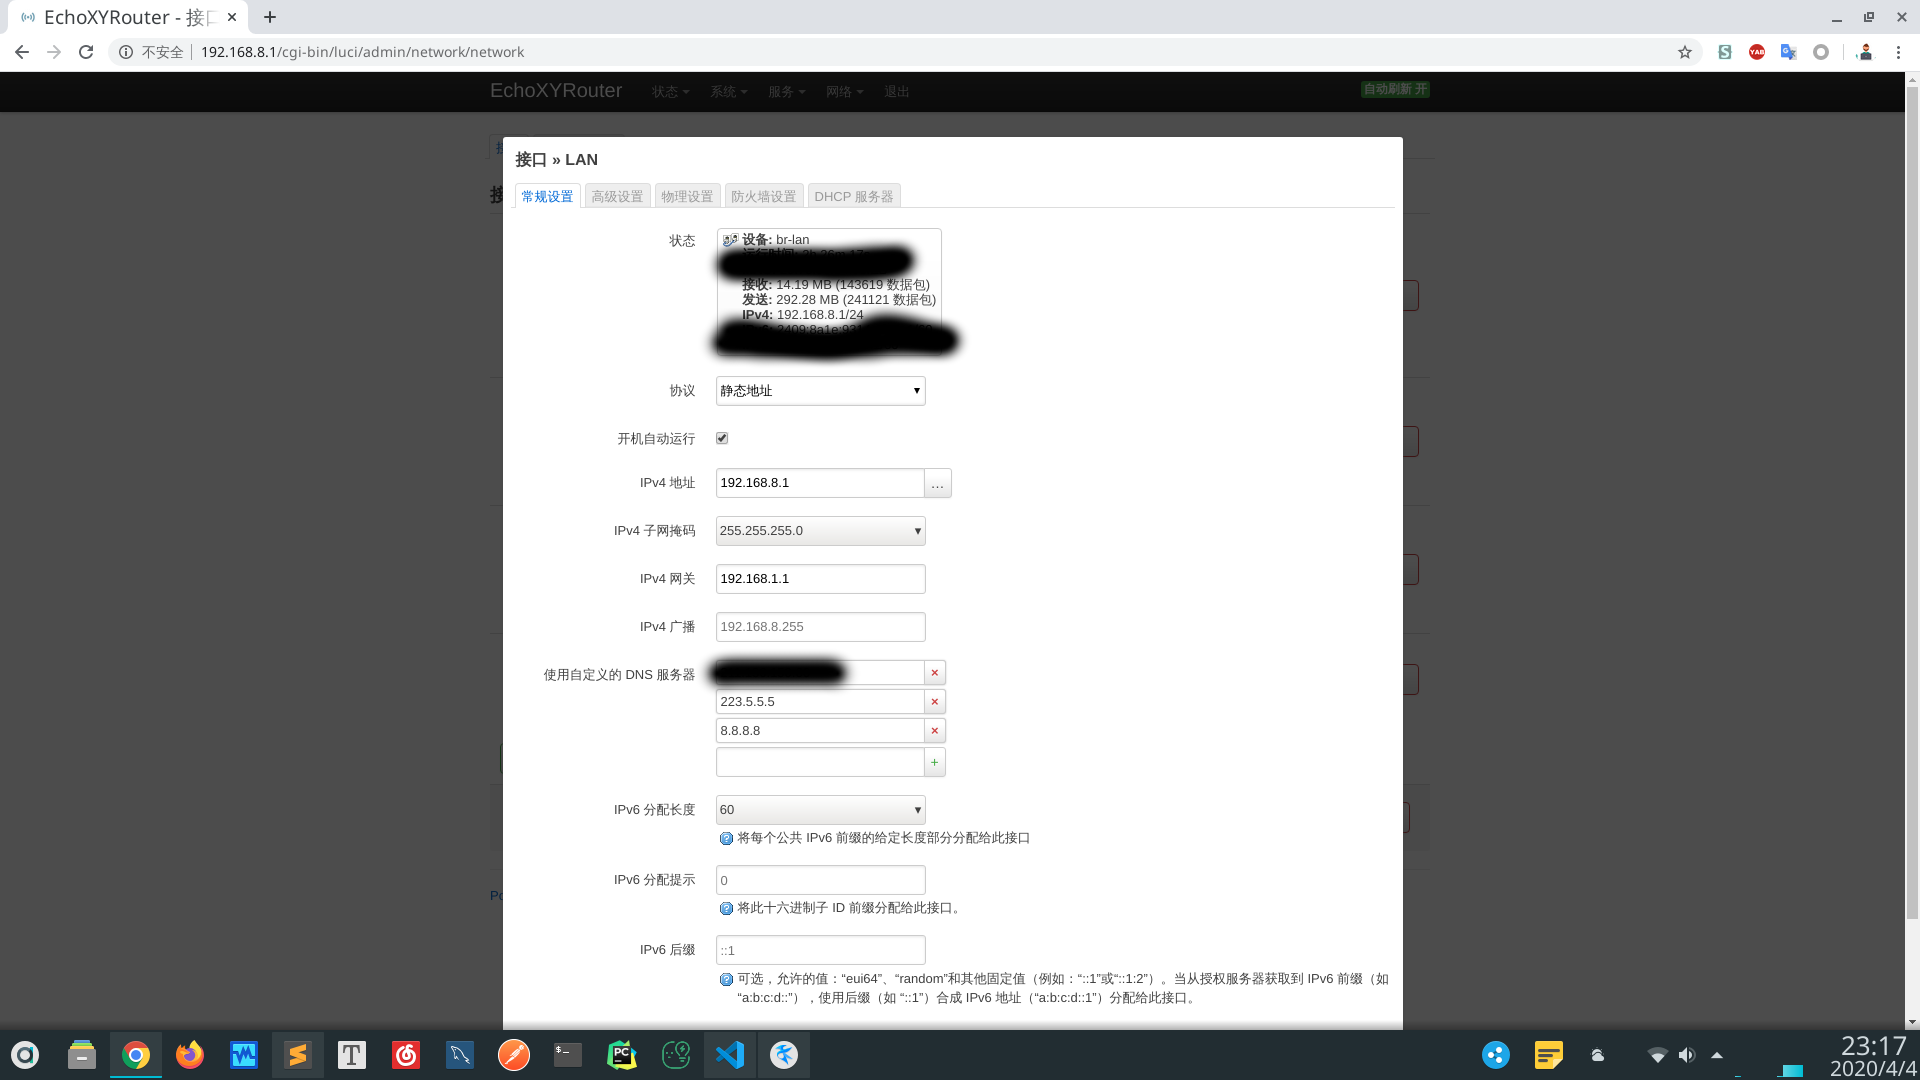Open a new browser tab

[x=270, y=17]
